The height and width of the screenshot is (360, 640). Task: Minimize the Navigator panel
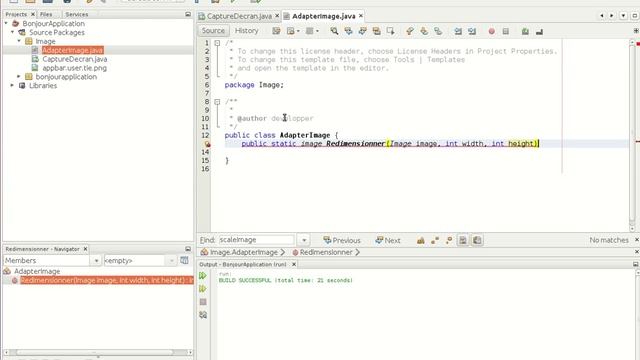[188, 249]
